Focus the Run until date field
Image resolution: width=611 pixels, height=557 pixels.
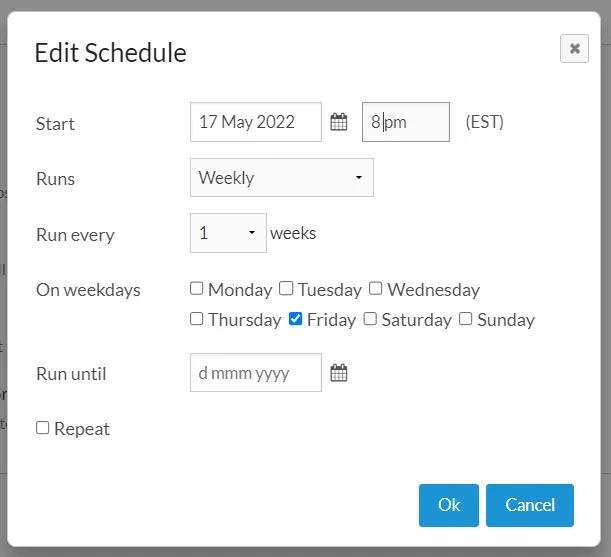point(256,373)
